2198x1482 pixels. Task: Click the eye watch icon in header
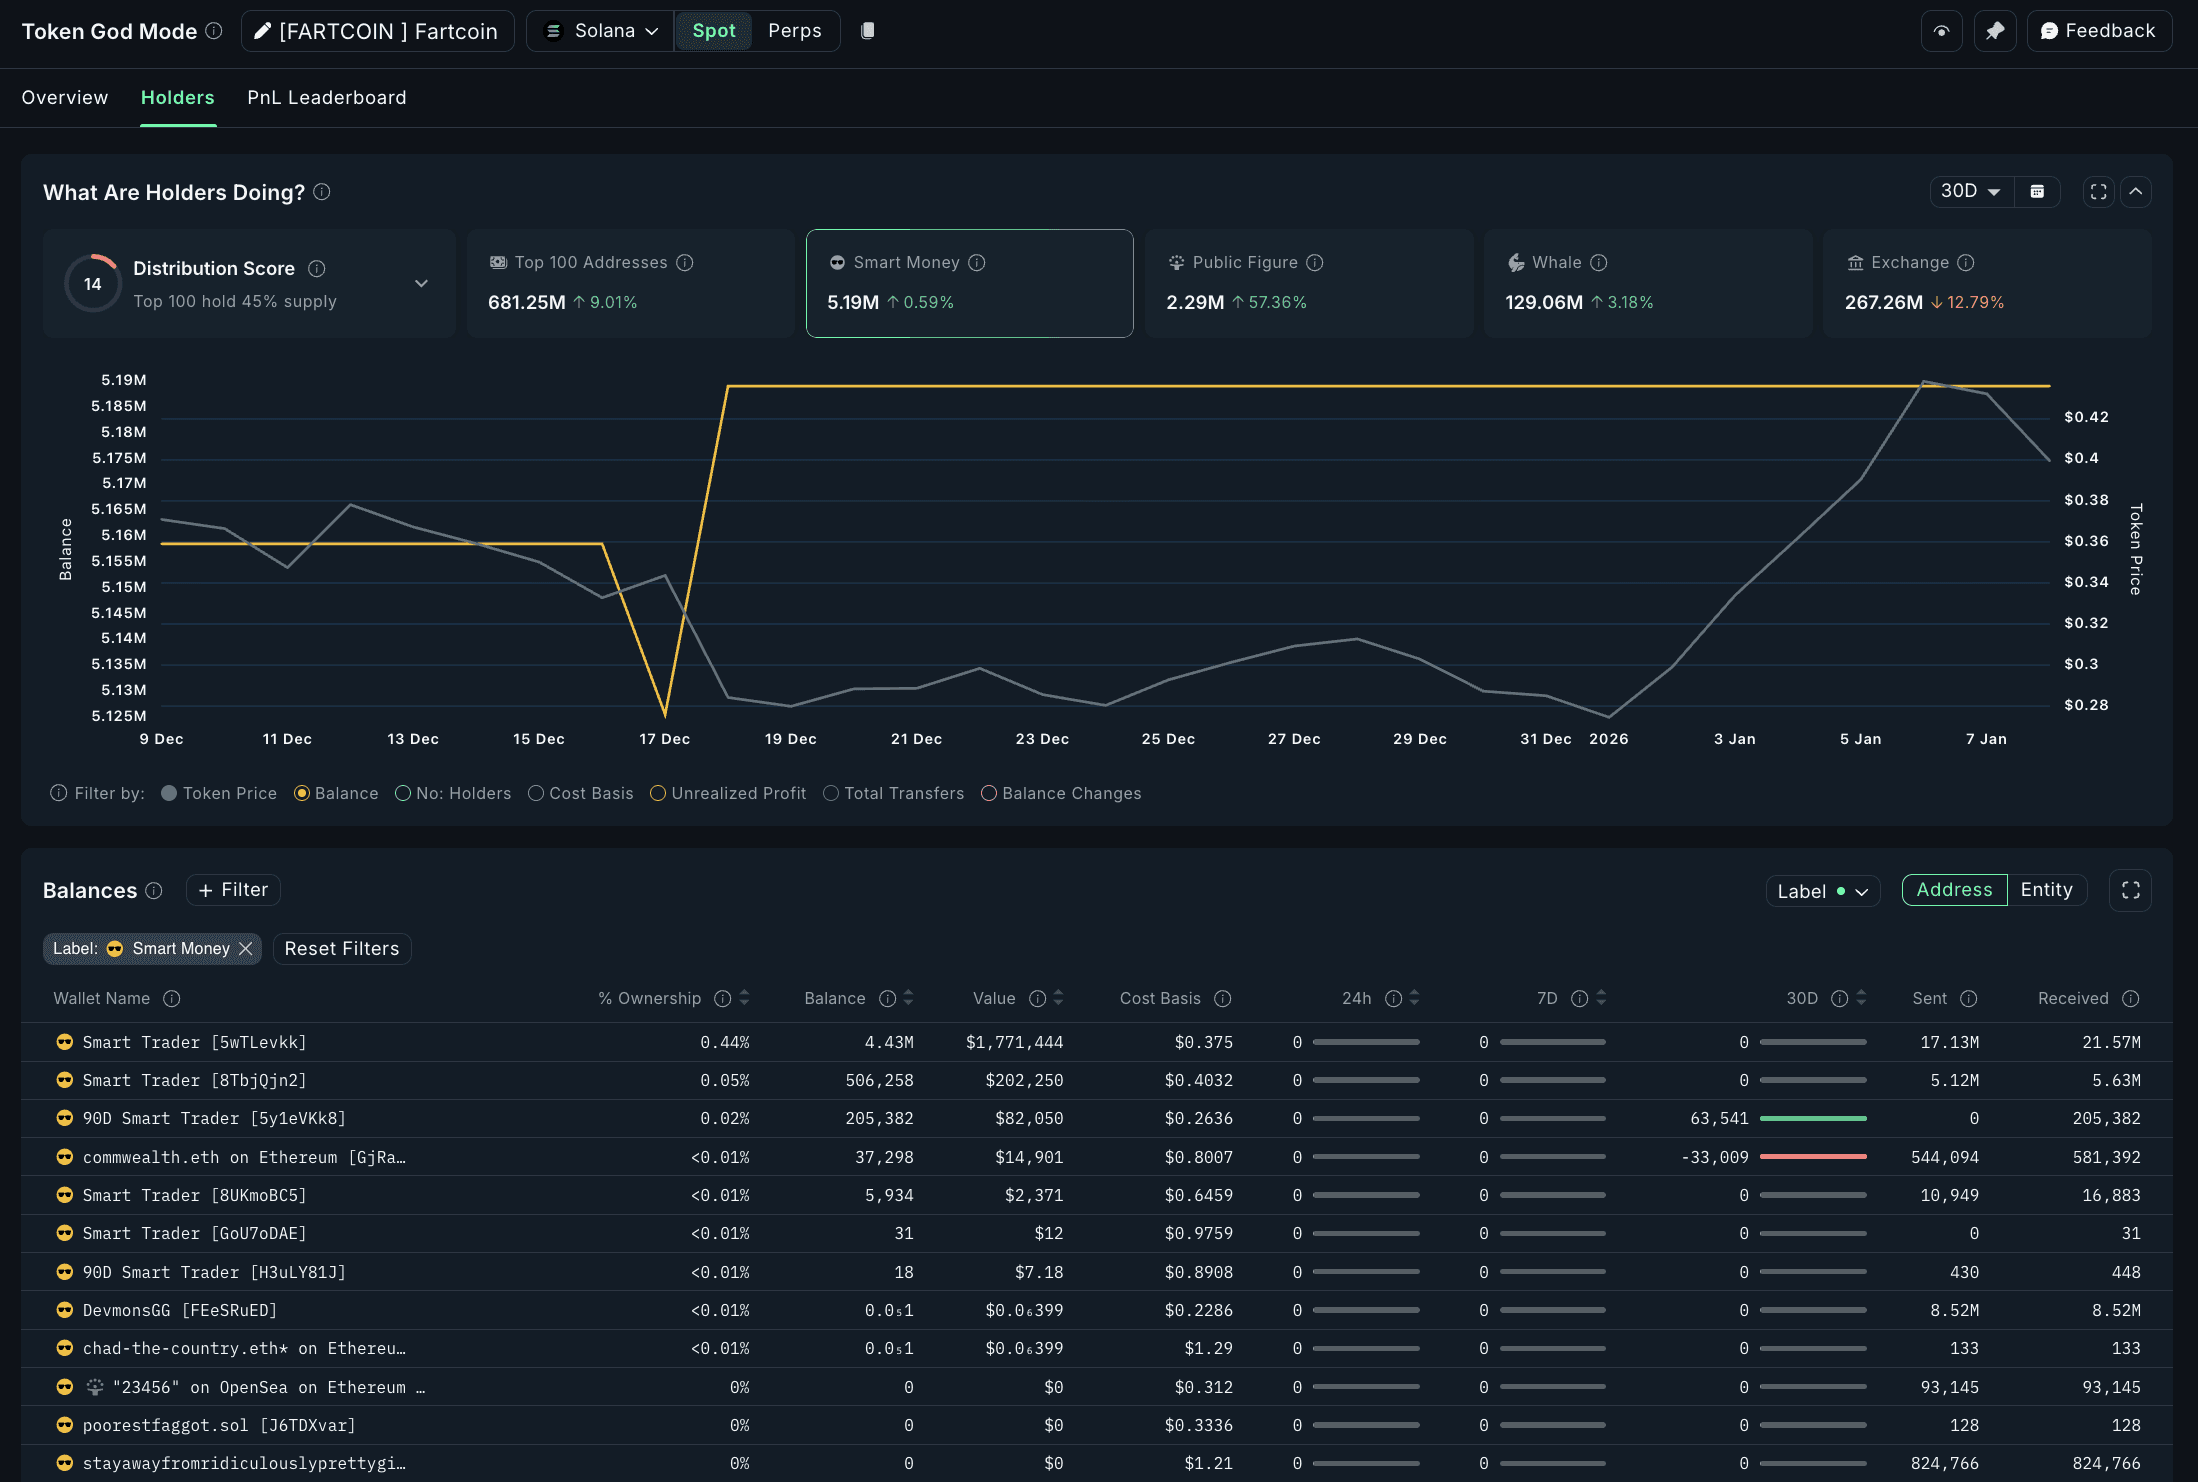1941,31
